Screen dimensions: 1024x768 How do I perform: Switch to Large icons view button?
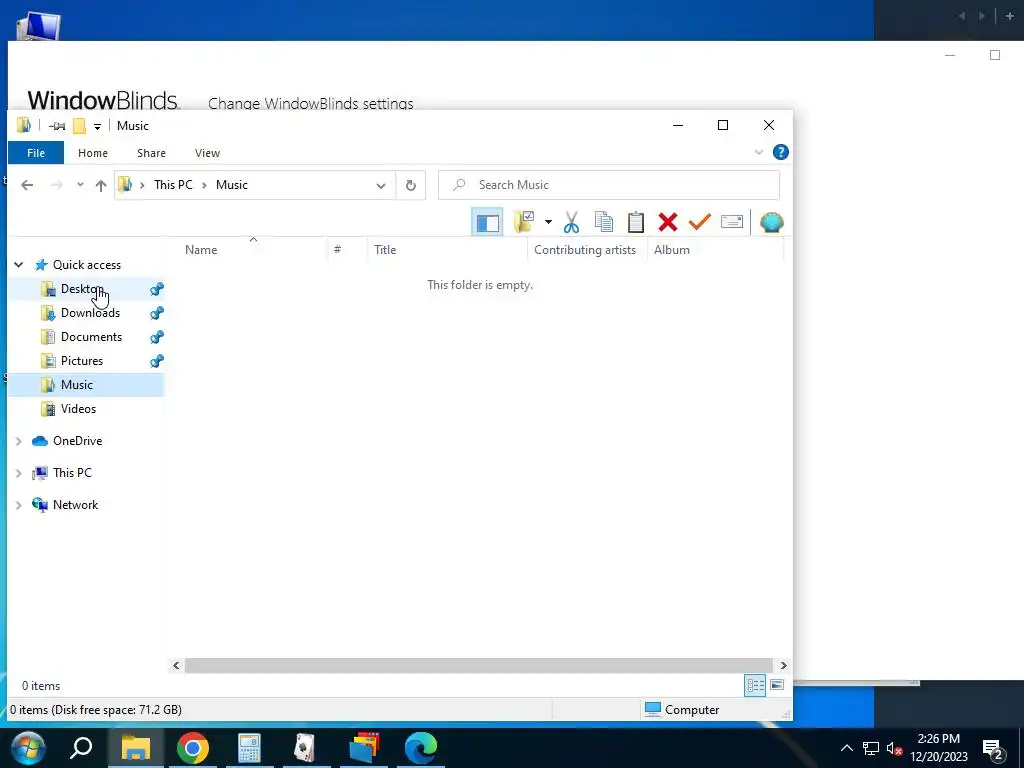[776, 685]
